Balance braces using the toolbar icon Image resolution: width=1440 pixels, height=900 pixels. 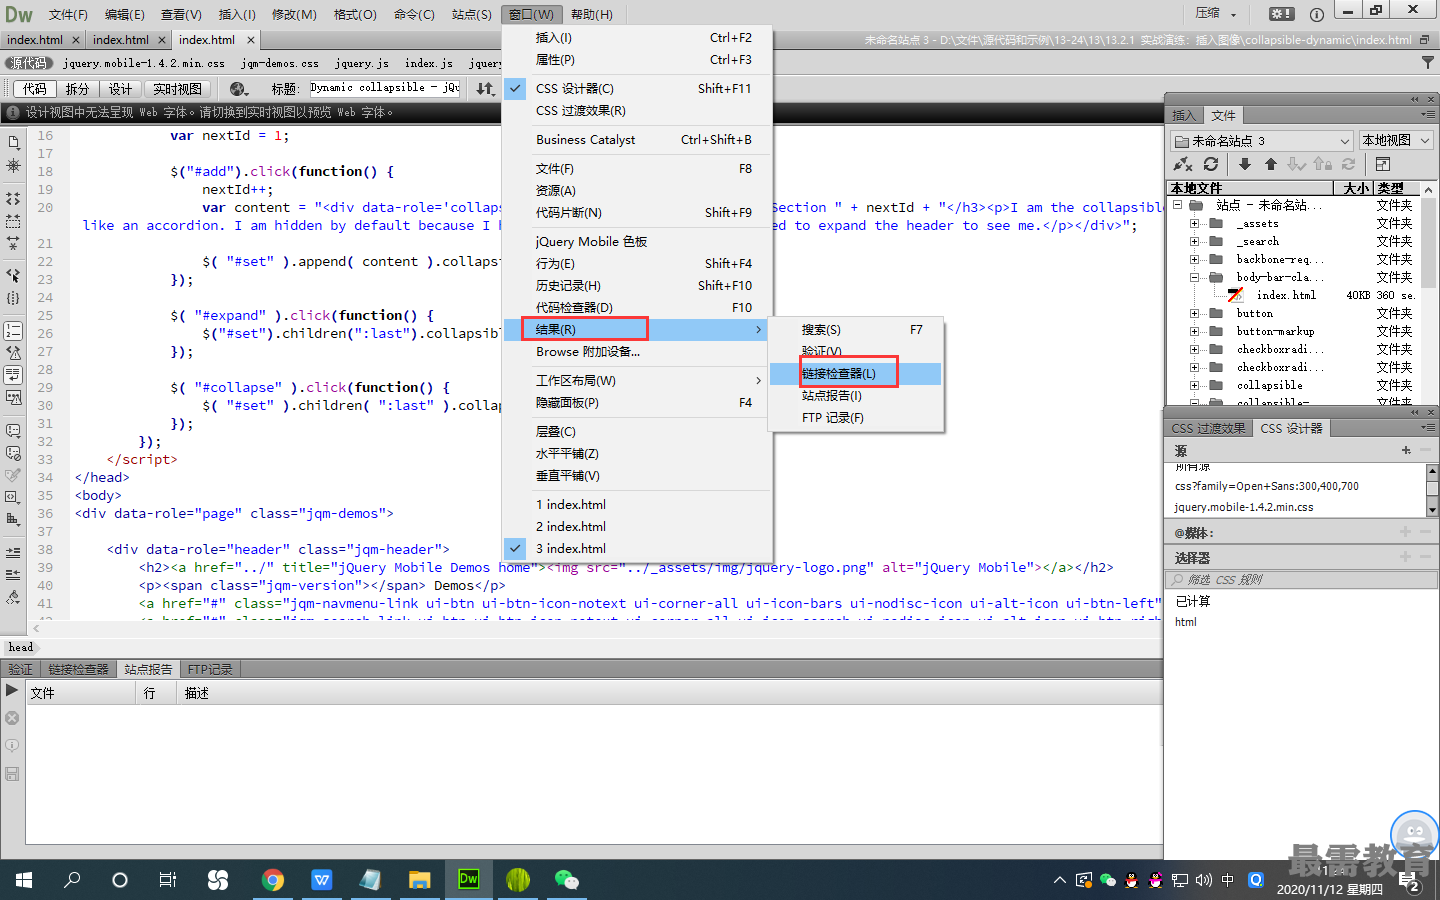click(13, 298)
